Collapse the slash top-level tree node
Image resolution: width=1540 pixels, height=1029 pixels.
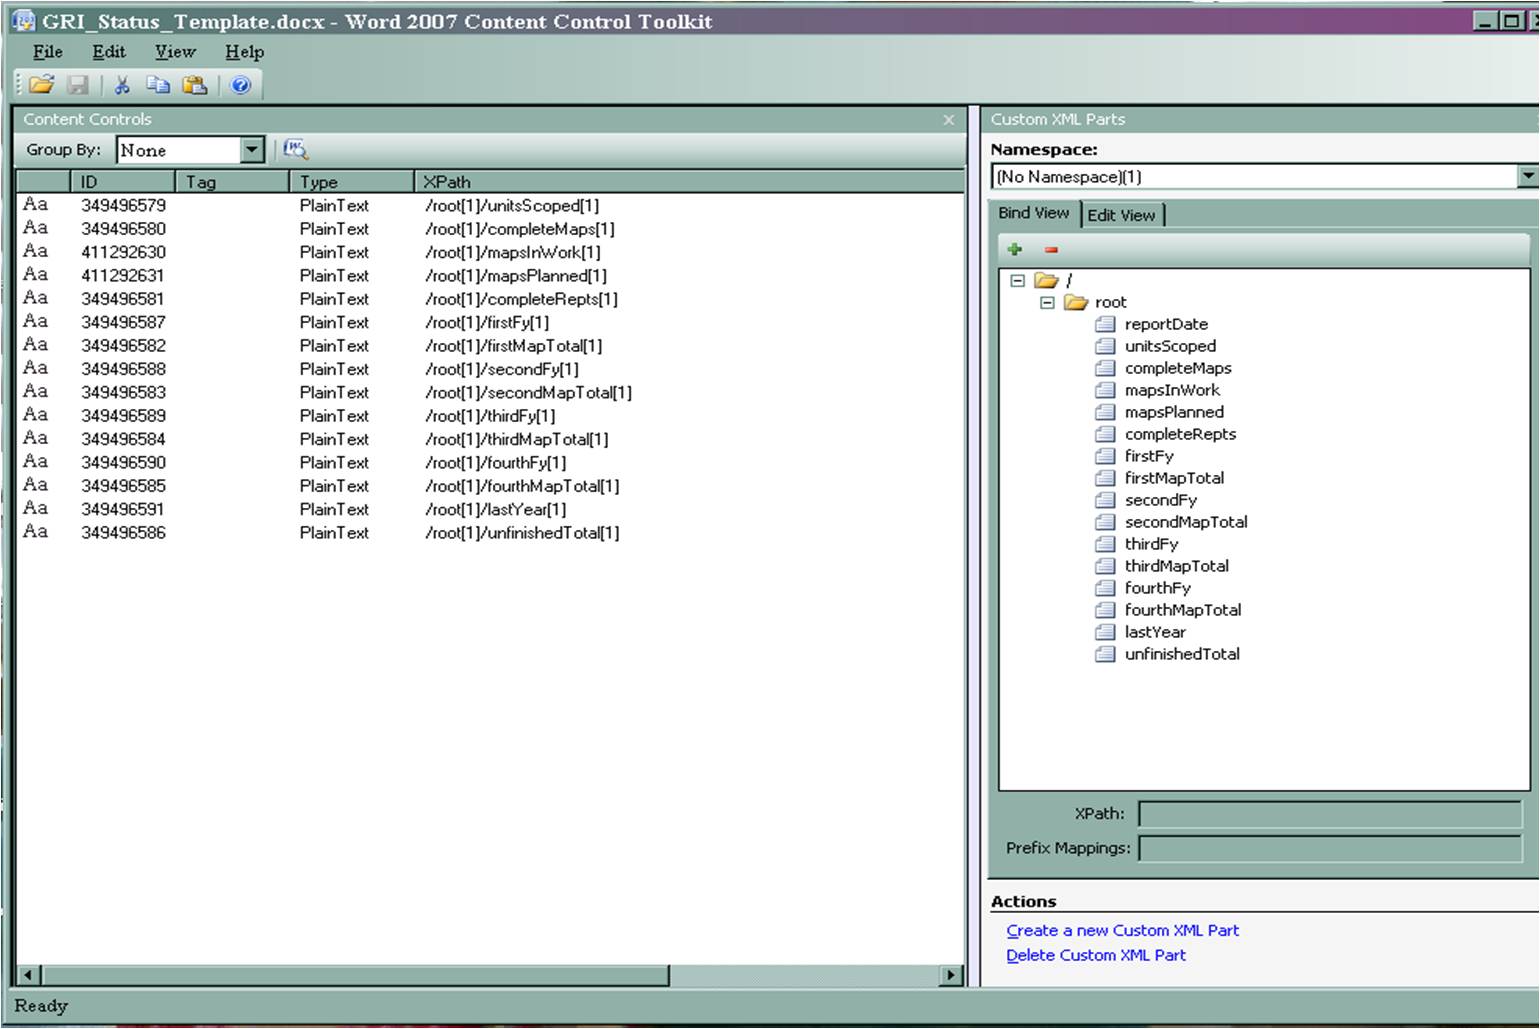click(x=1017, y=280)
